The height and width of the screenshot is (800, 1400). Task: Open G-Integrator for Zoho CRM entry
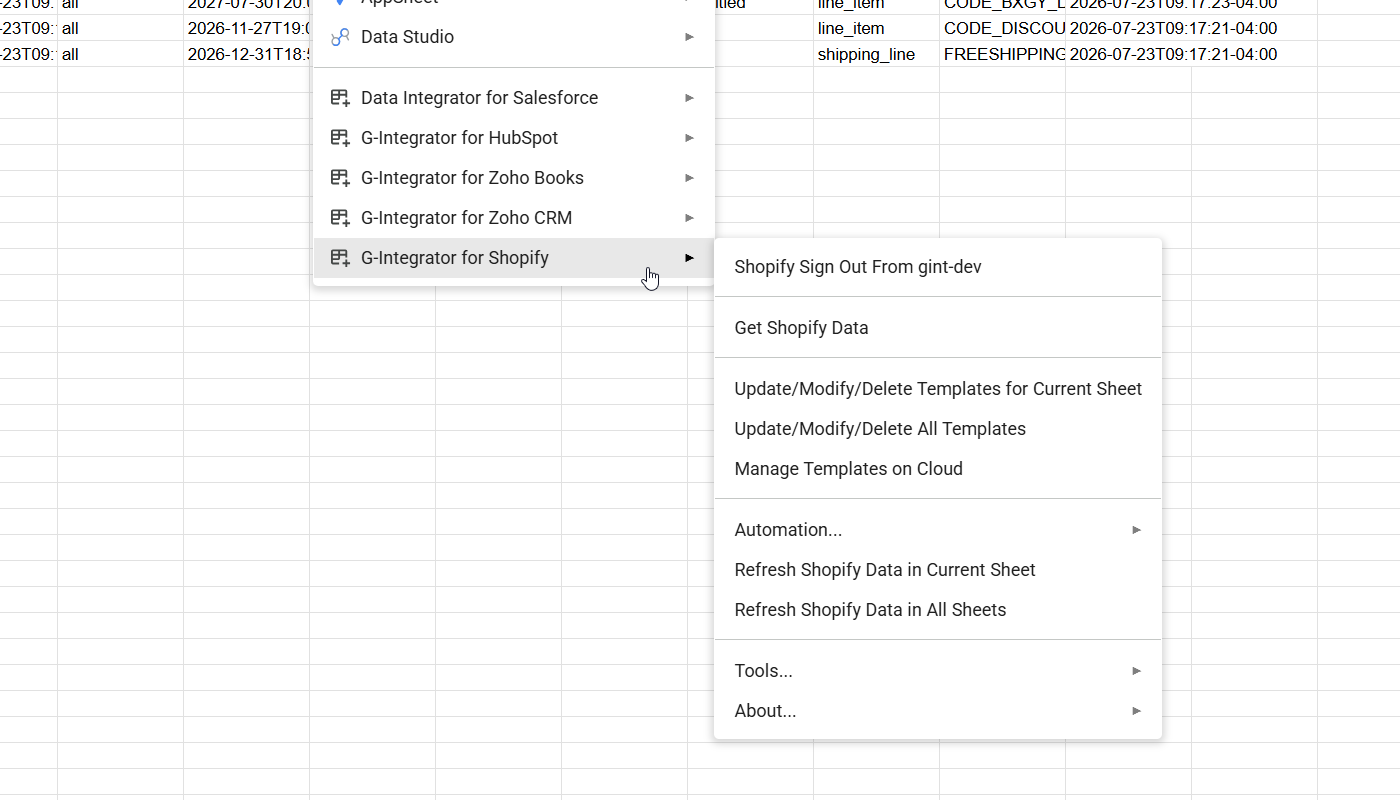coord(514,218)
